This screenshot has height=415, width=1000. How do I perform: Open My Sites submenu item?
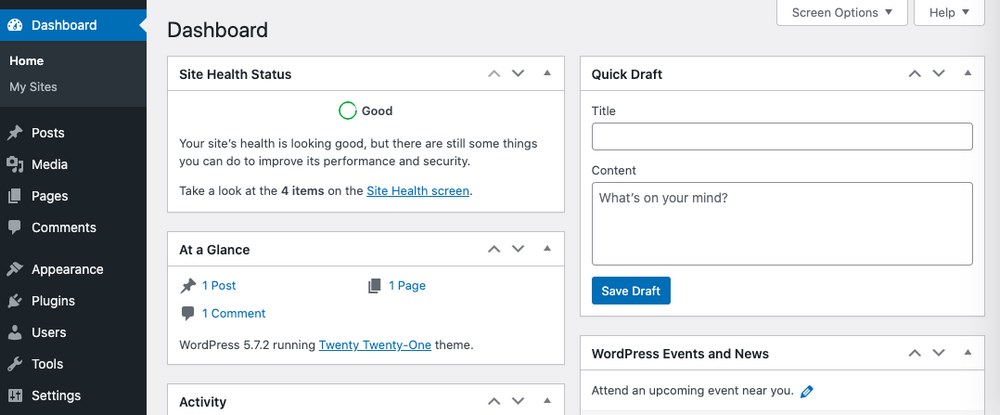tap(33, 87)
